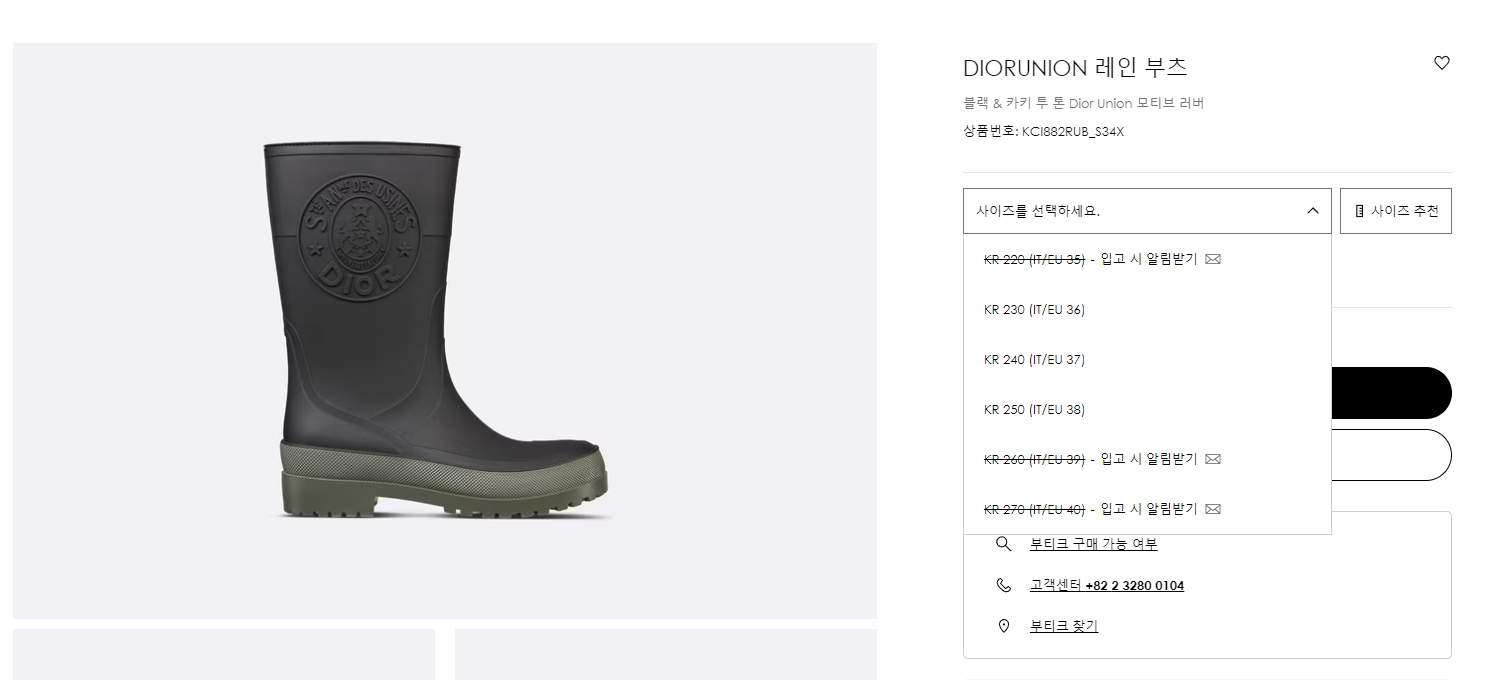Click ruler icon in 사이즈 추천 button
This screenshot has height=680, width=1494.
pos(1359,211)
